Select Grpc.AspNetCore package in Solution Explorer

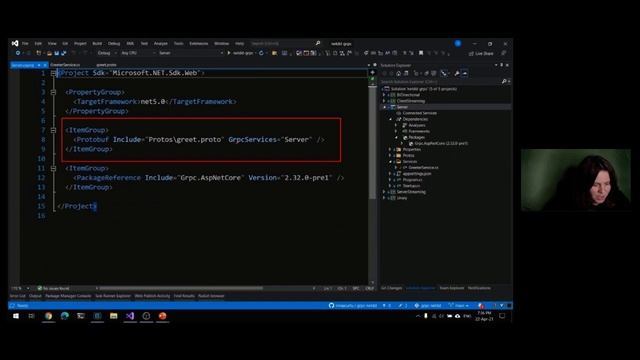[441, 144]
